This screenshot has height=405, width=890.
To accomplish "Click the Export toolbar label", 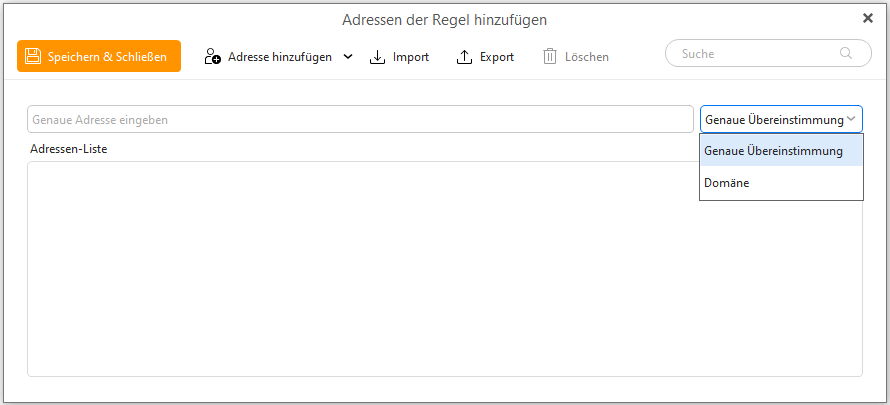I will pyautogui.click(x=497, y=57).
